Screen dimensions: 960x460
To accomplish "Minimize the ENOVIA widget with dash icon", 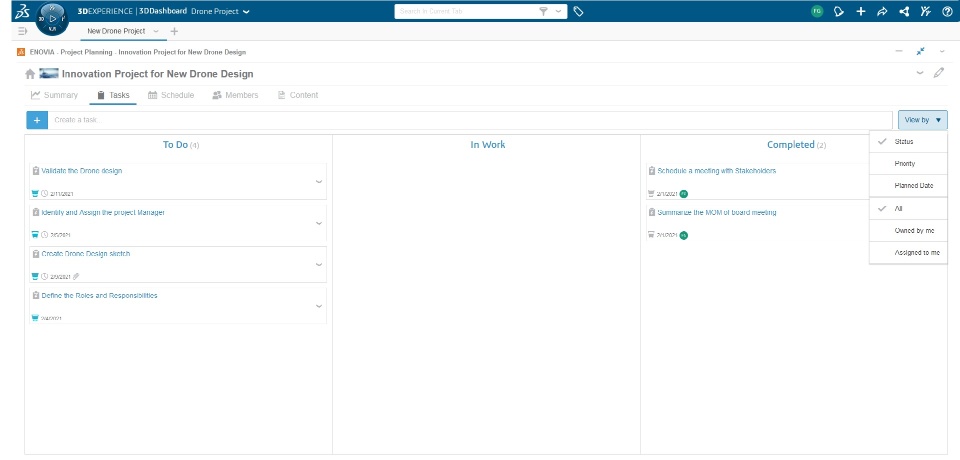I will pos(899,51).
